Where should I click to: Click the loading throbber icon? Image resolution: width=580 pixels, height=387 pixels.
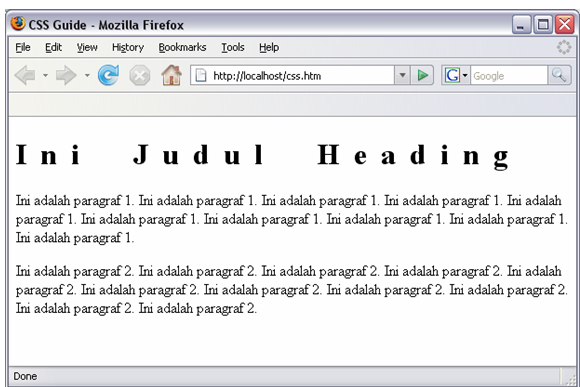coord(564,47)
